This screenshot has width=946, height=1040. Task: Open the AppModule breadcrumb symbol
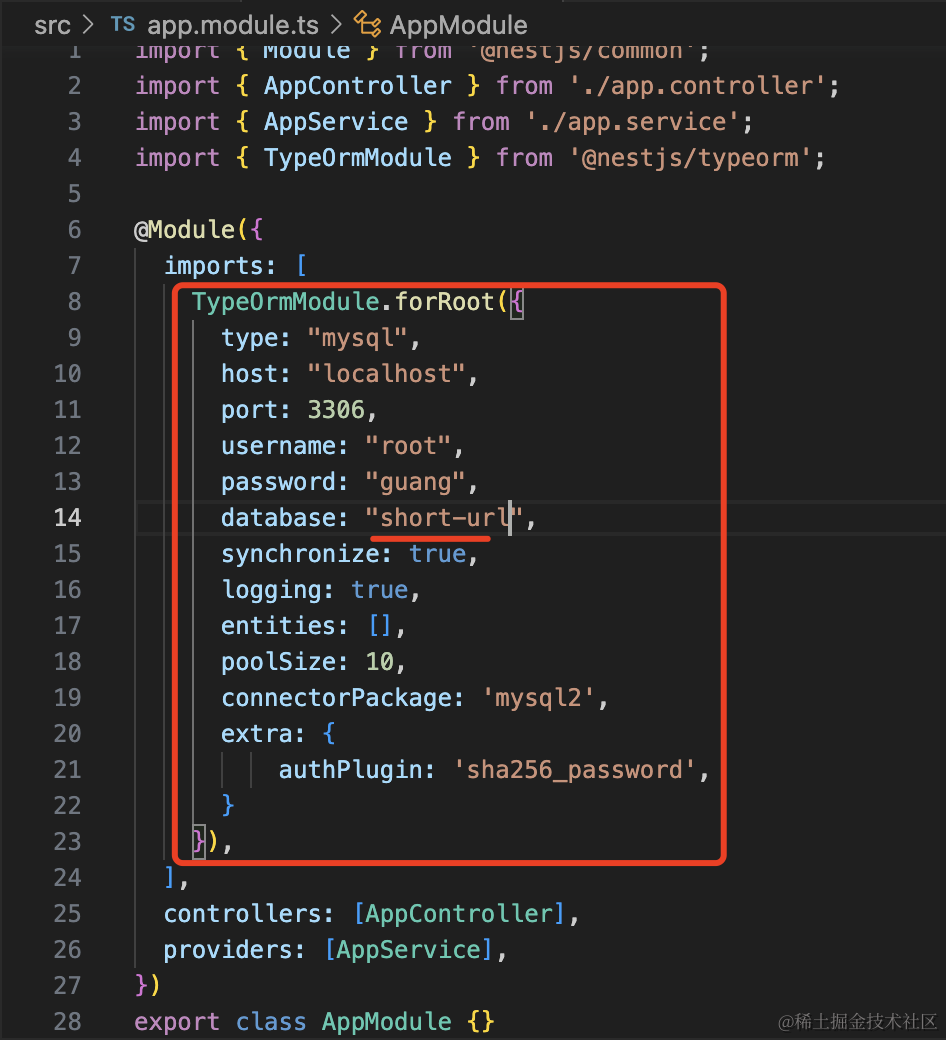[x=458, y=24]
